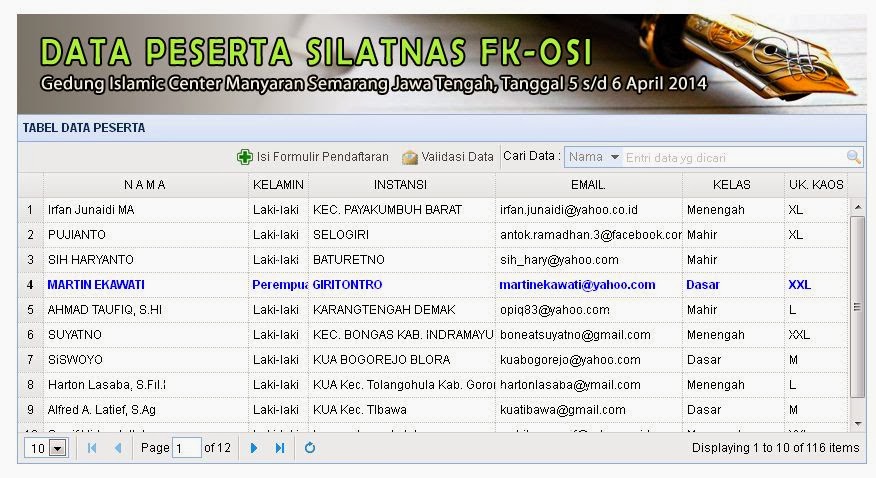The height and width of the screenshot is (478, 876).
Task: Sort by INSTANSI column header
Action: pyautogui.click(x=401, y=185)
